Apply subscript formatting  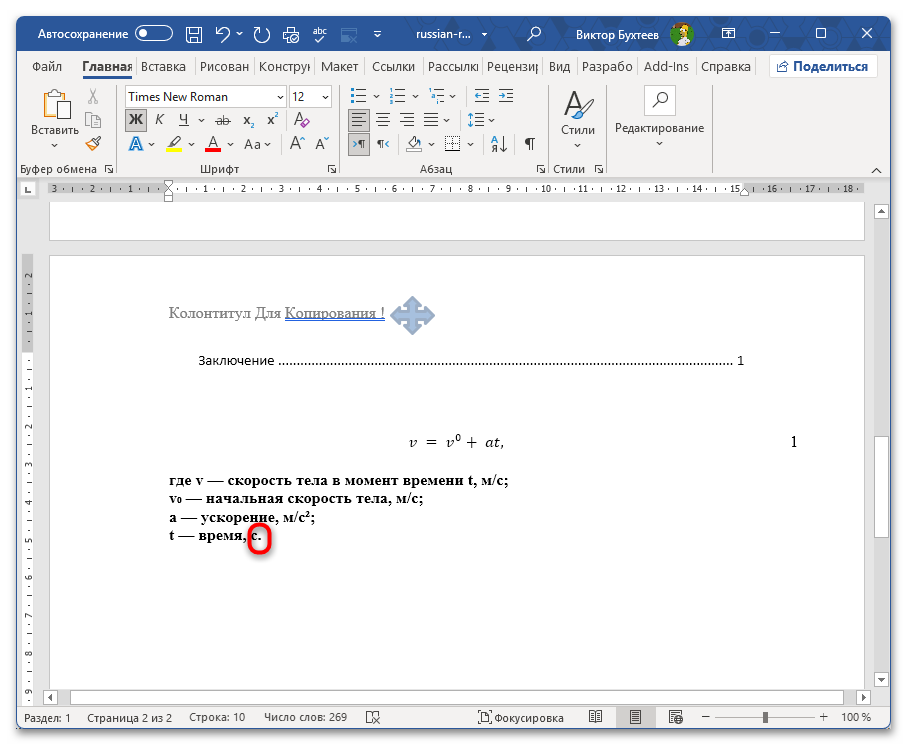(249, 120)
